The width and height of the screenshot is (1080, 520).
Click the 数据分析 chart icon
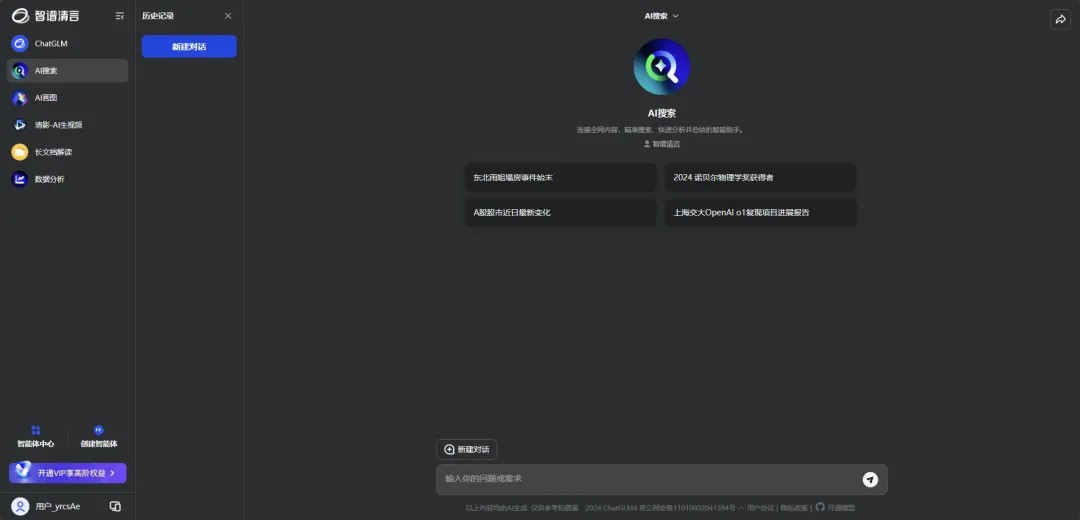click(20, 179)
